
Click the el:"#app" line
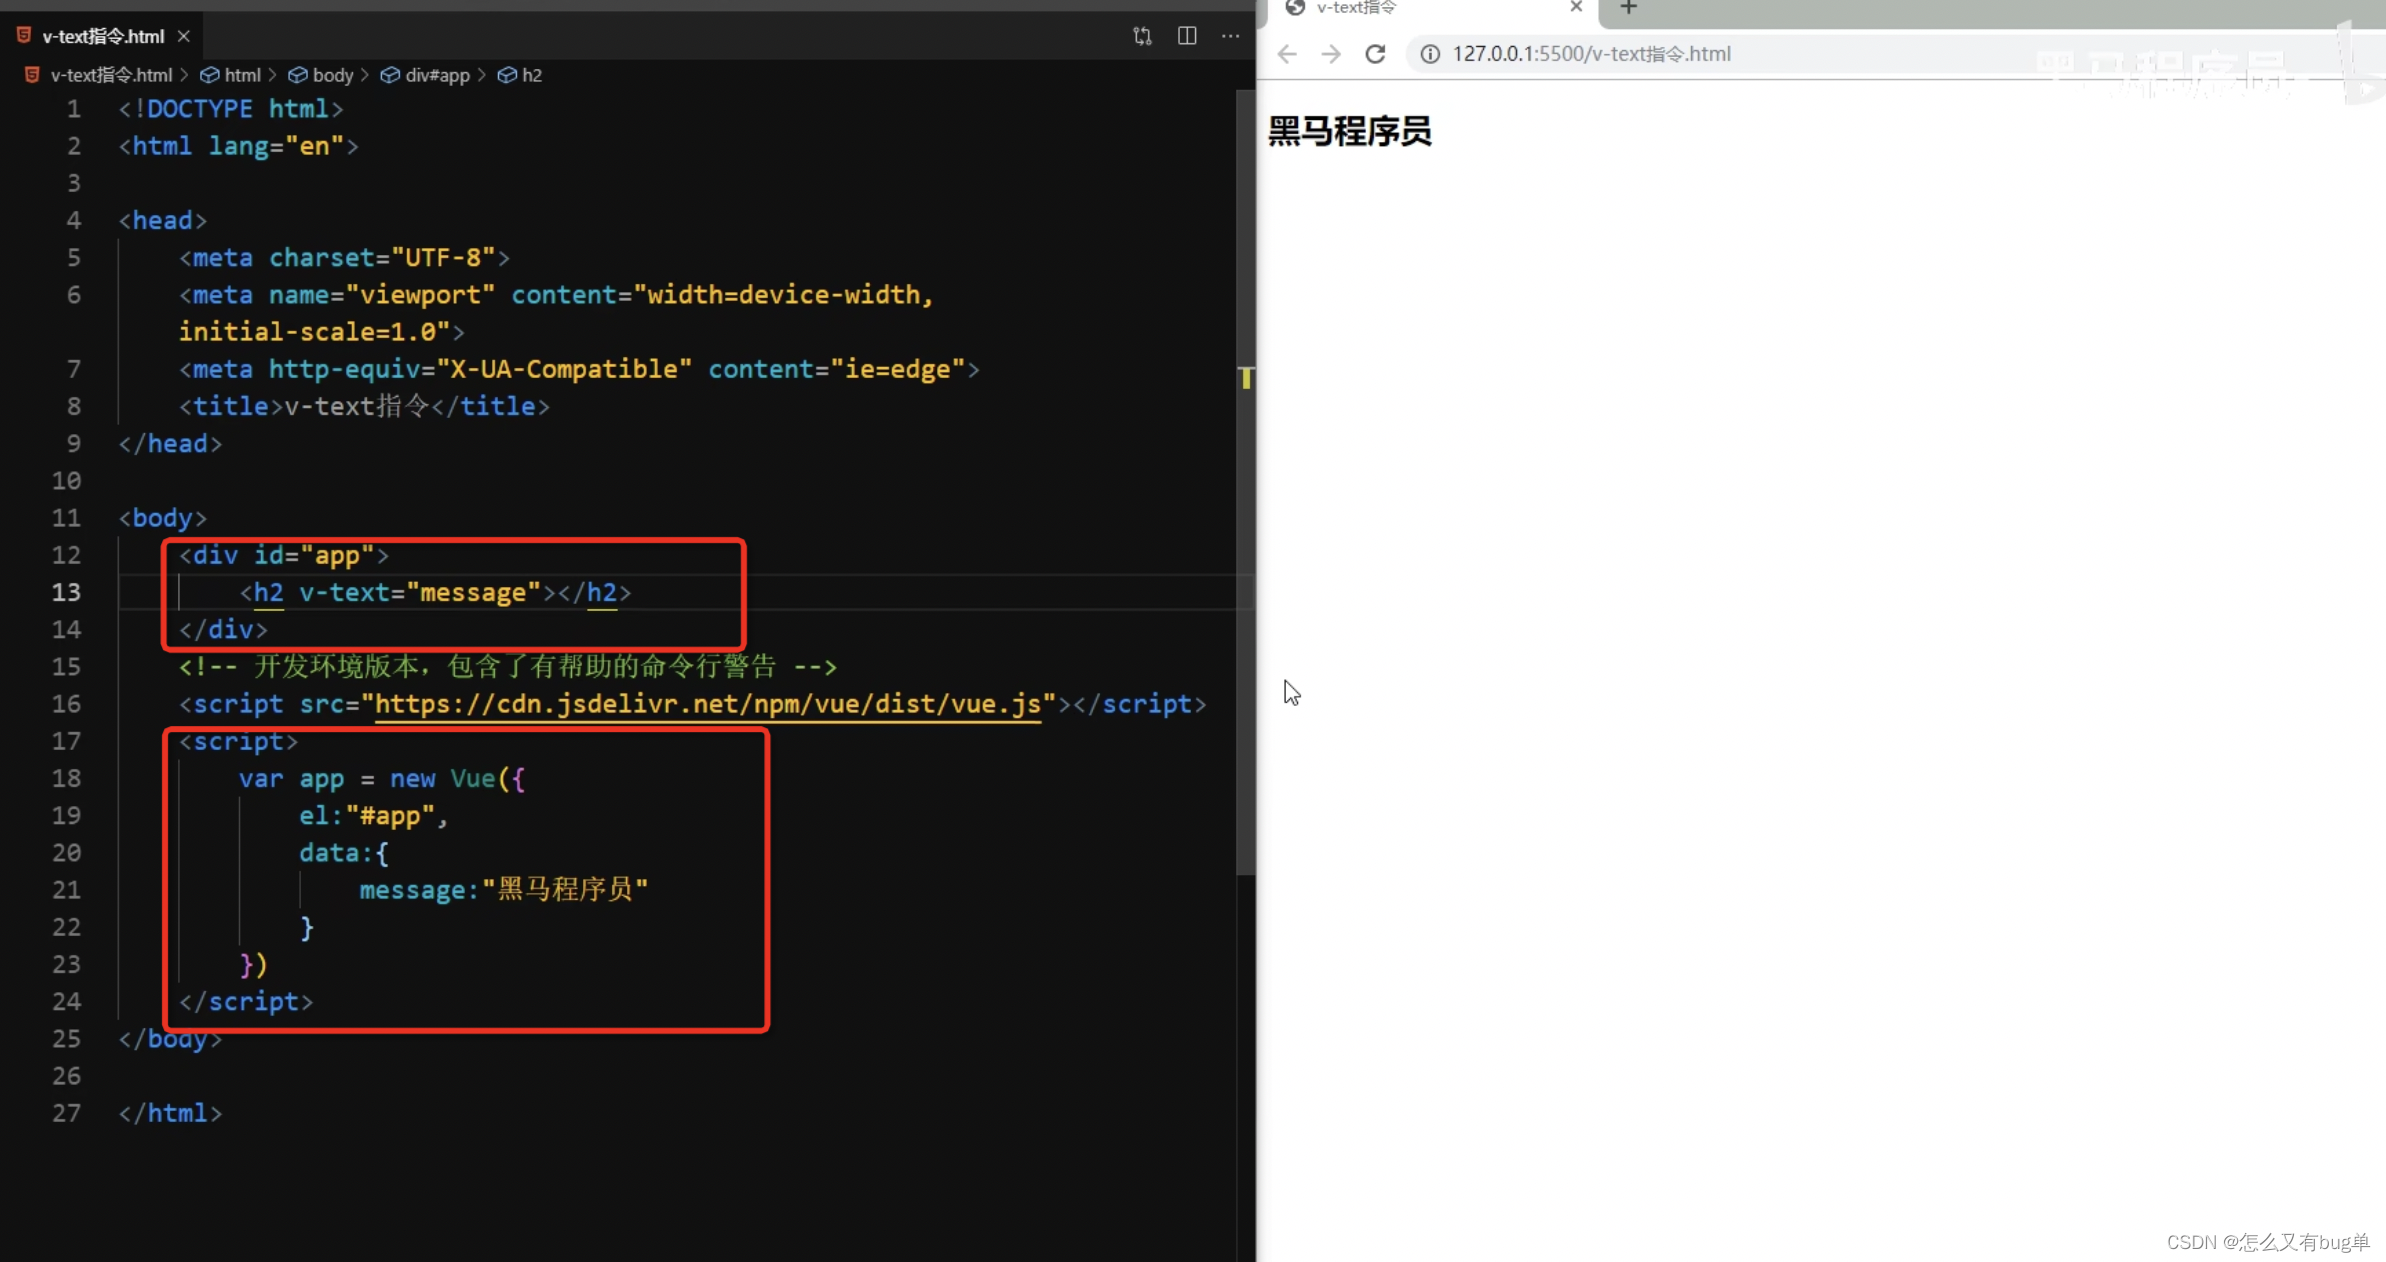tap(373, 816)
